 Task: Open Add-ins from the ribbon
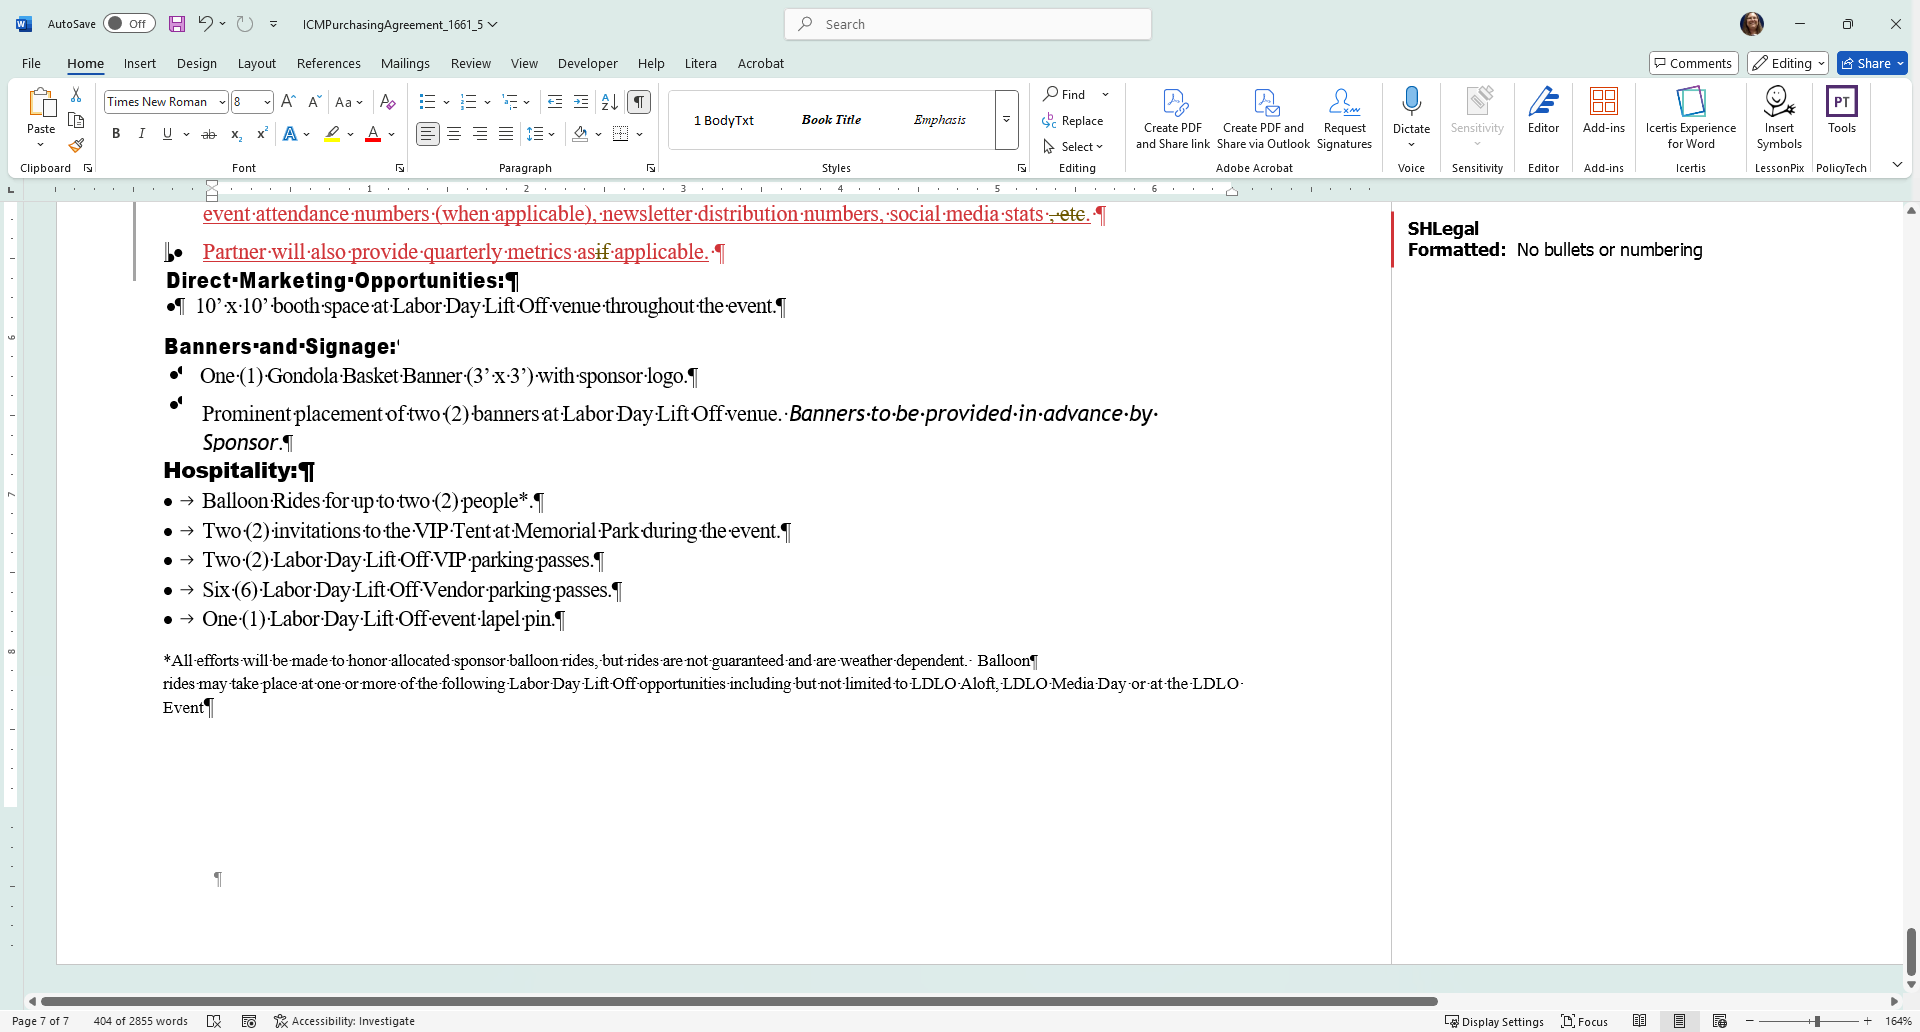pyautogui.click(x=1604, y=110)
